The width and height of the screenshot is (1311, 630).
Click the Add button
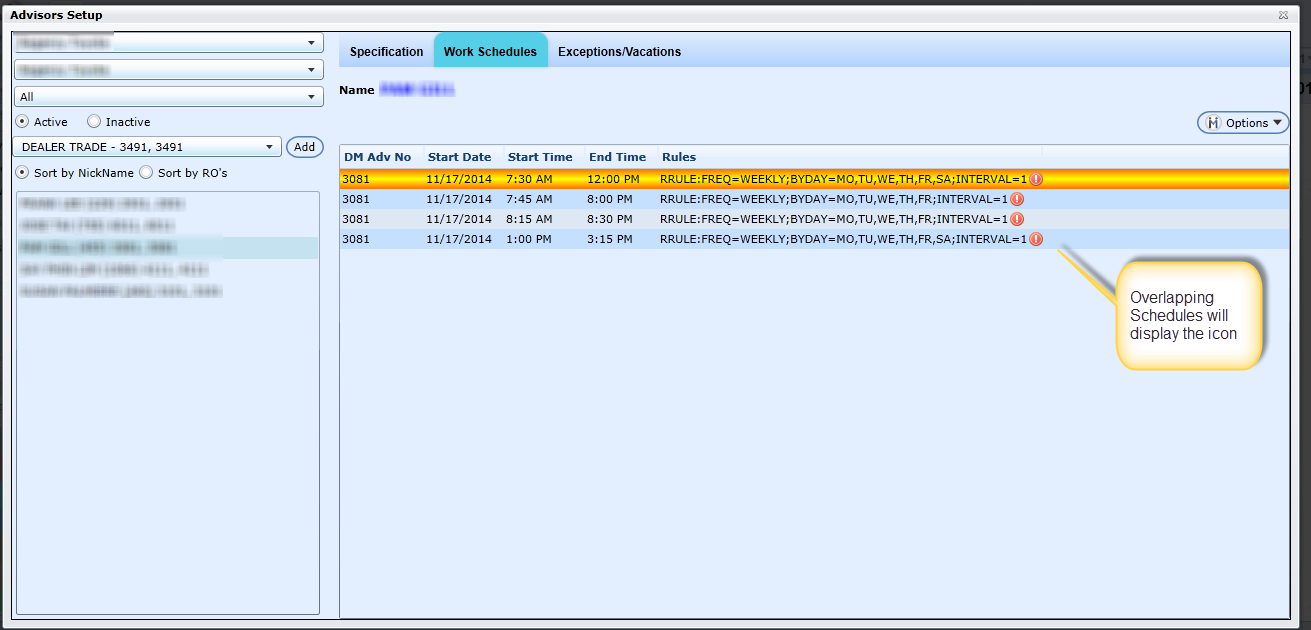pyautogui.click(x=305, y=147)
